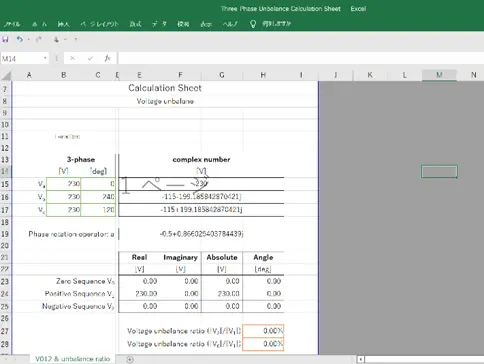Select row 27 header

click(5, 331)
